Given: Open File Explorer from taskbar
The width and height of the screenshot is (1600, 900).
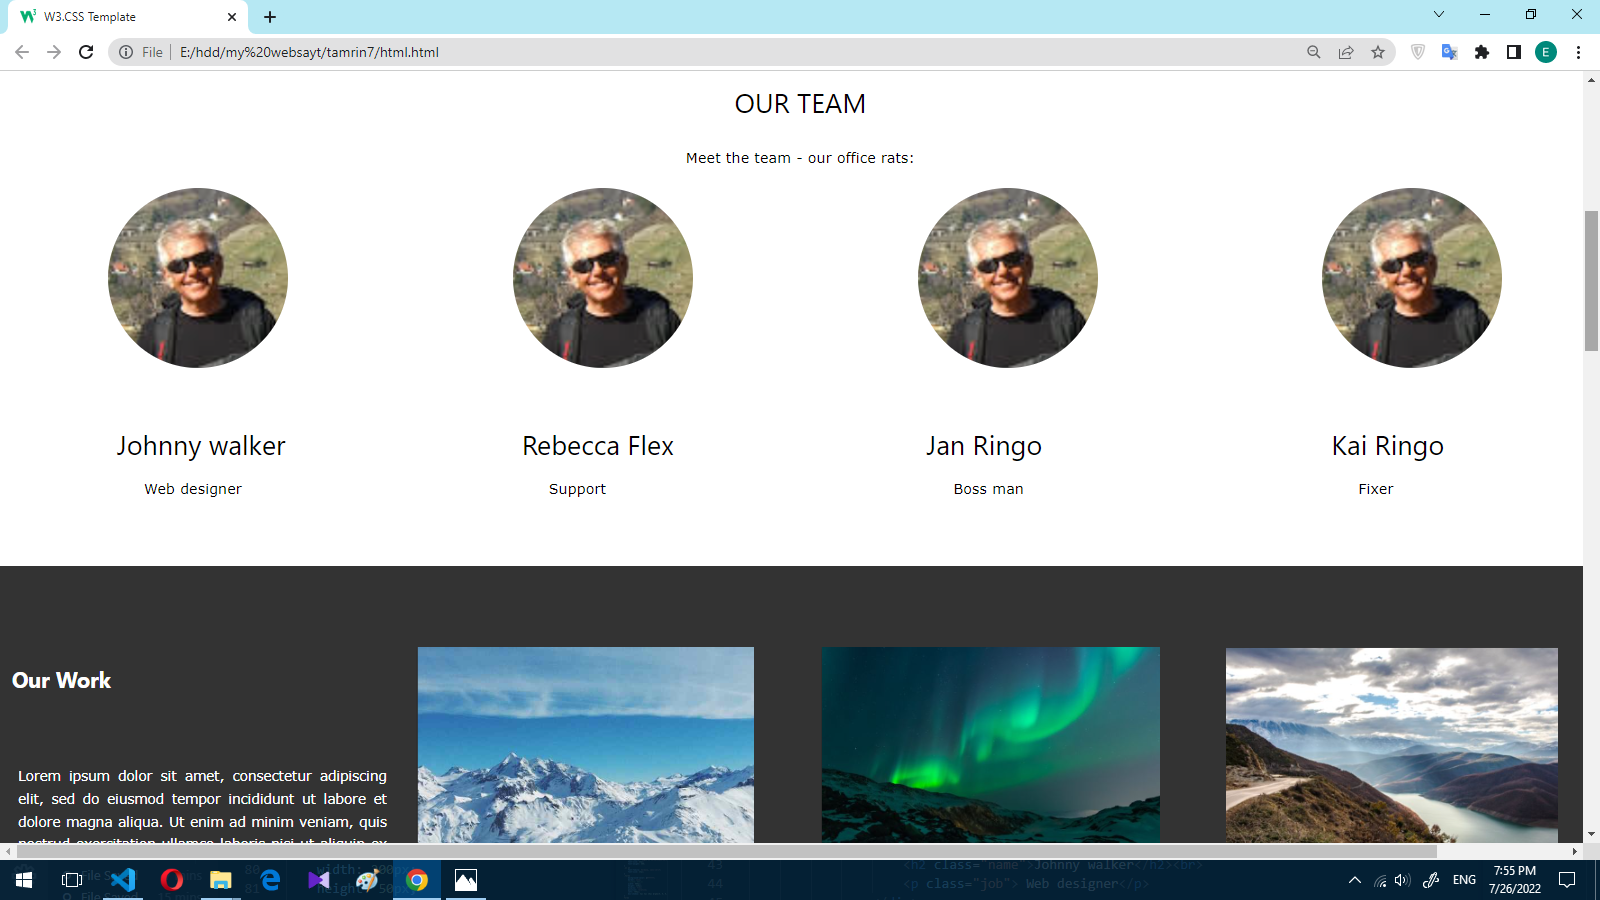Looking at the screenshot, I should point(221,880).
